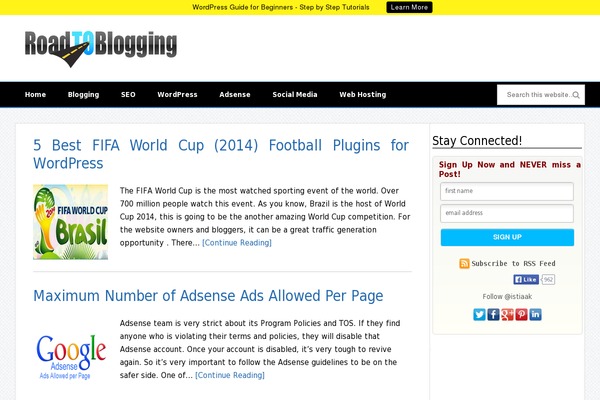The image size is (600, 400).
Task: Click the RoadToBlogging site logo
Action: click(101, 49)
